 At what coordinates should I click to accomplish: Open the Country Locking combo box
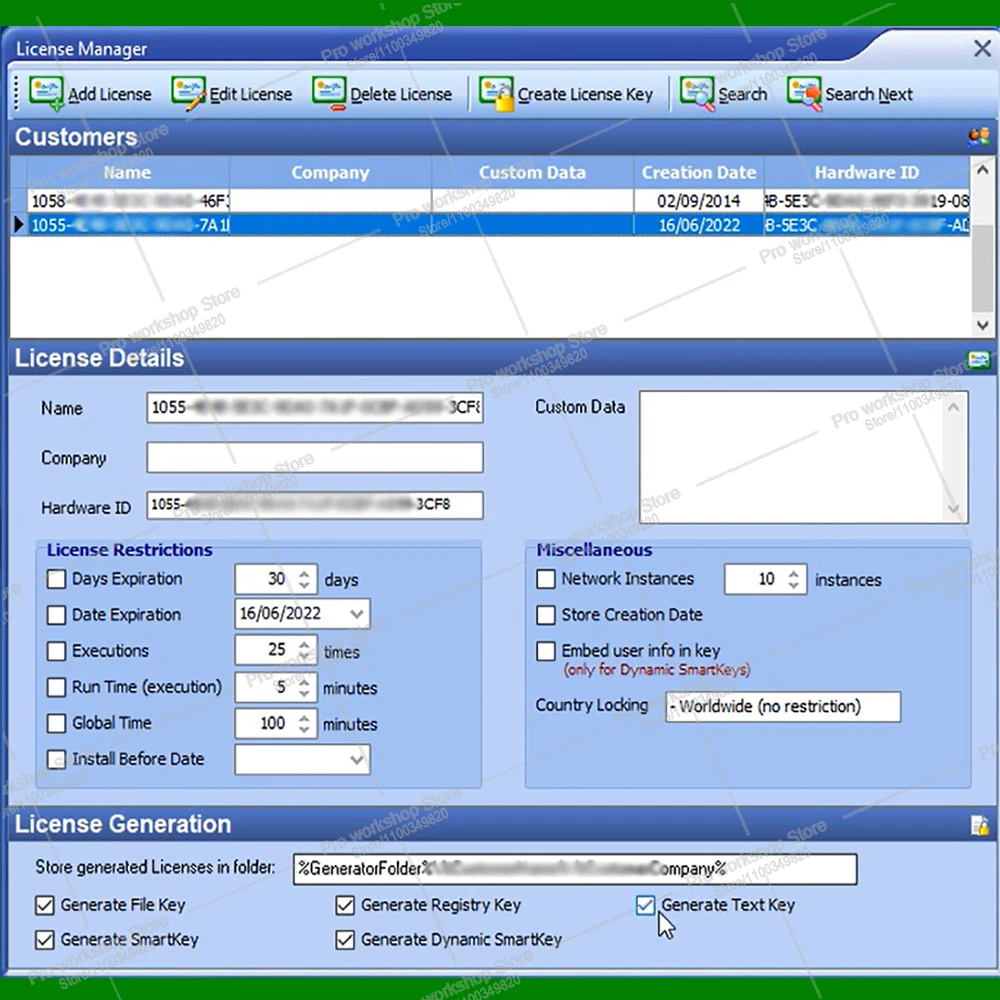pyautogui.click(x=783, y=707)
